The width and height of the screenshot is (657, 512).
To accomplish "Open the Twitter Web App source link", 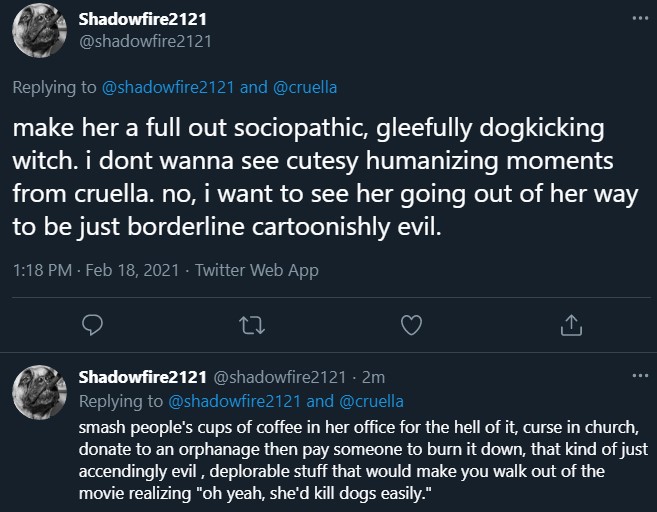I will pos(256,269).
